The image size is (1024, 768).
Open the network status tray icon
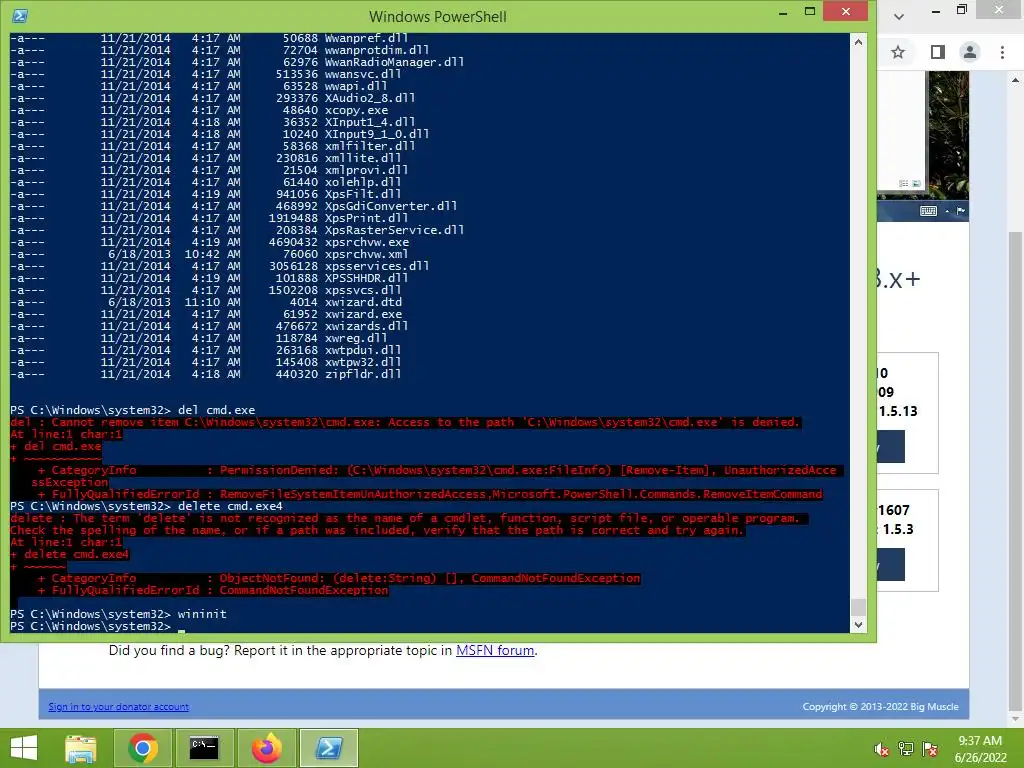pyautogui.click(x=906, y=749)
